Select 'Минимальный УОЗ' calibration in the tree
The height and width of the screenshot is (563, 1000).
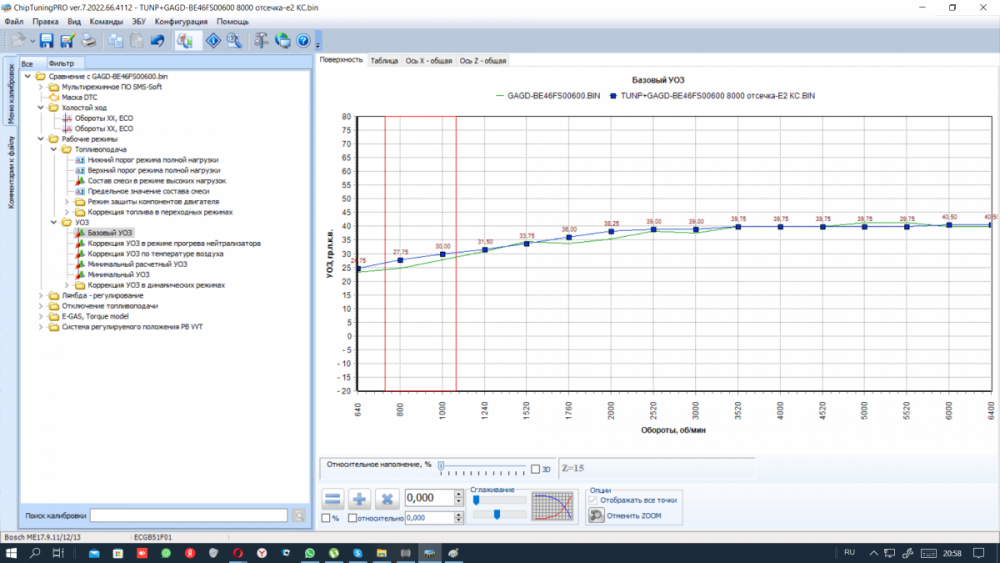118,274
